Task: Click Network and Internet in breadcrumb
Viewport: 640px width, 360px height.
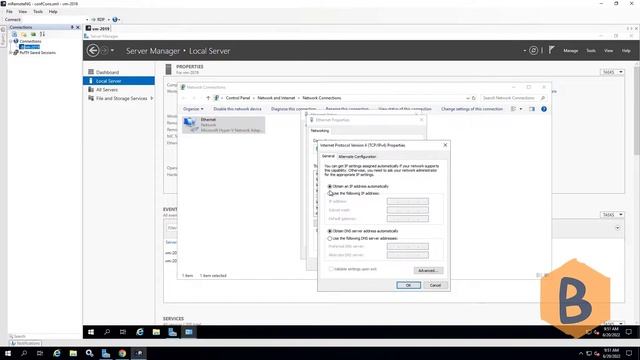Action: 276,98
